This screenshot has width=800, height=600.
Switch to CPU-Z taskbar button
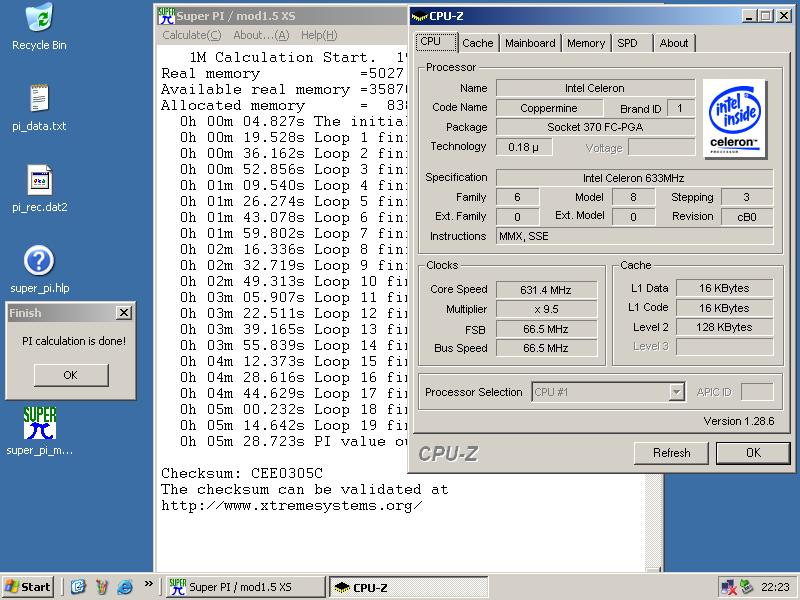409,587
